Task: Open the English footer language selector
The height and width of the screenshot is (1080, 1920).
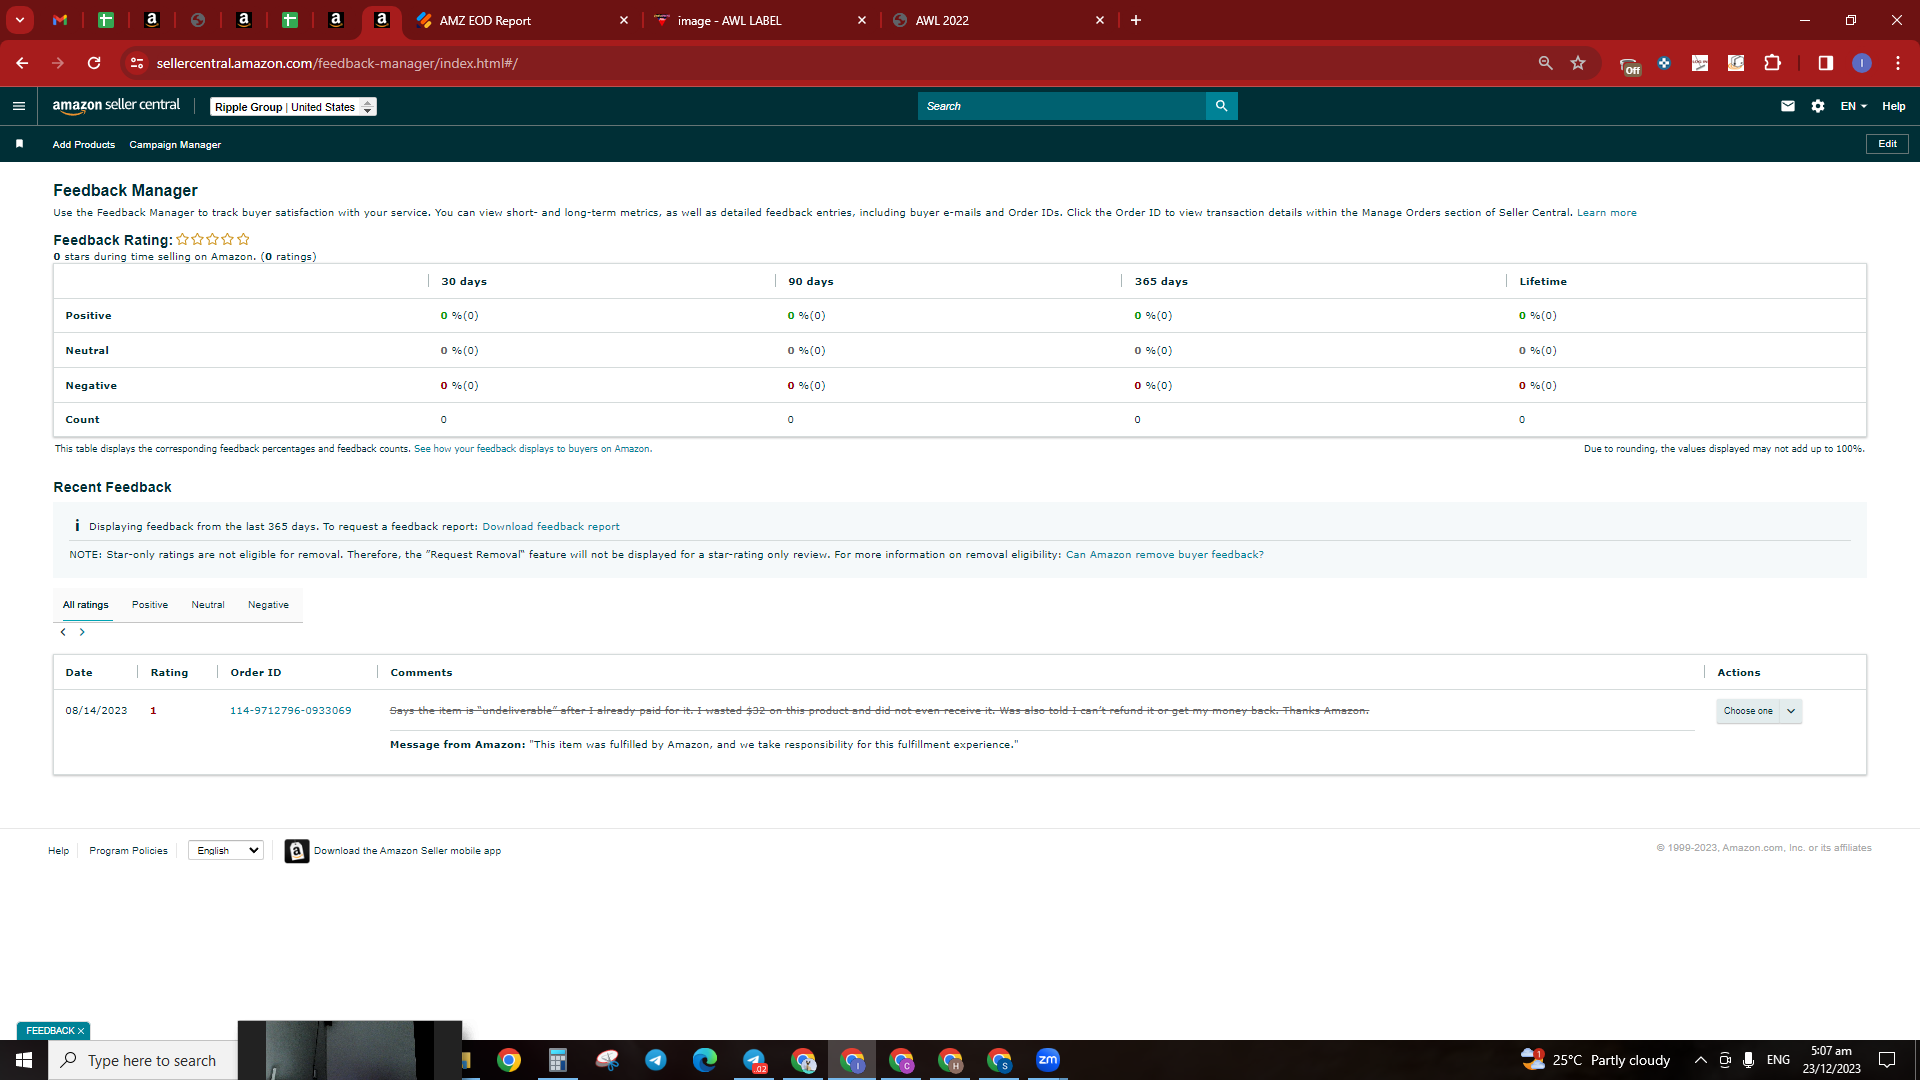Action: (226, 851)
